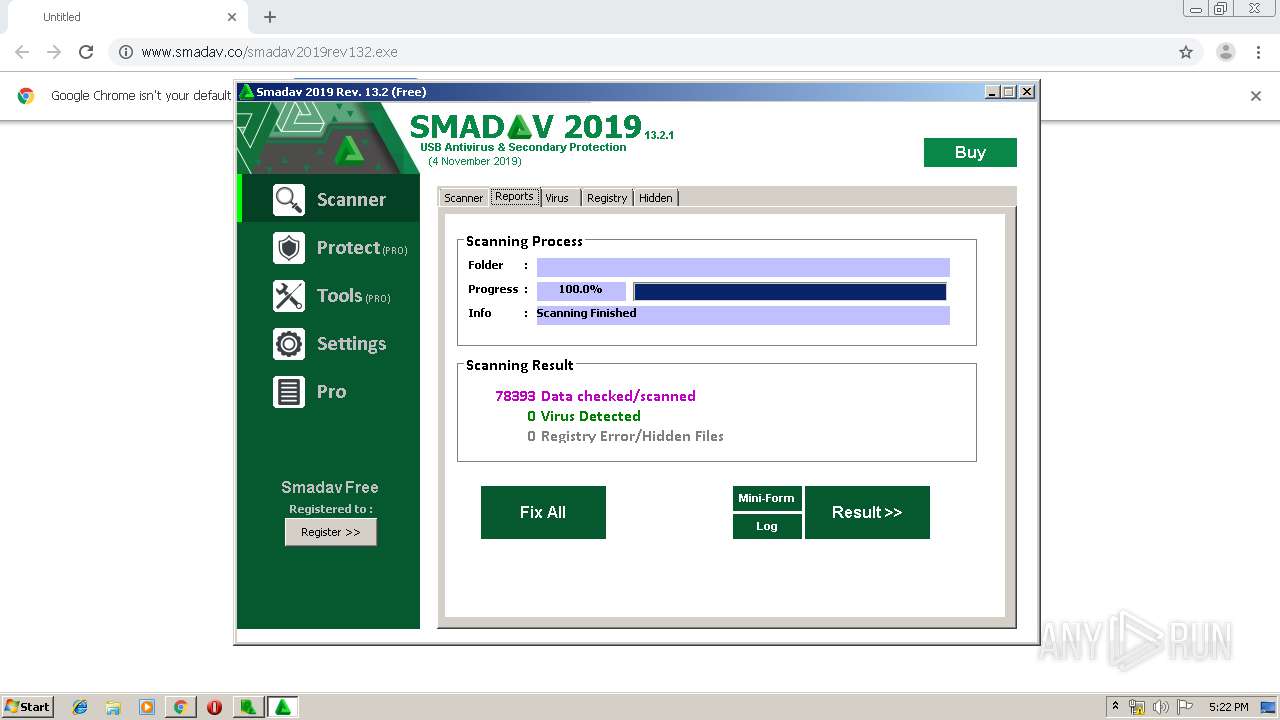Launch Internet Explorer from the taskbar
This screenshot has height=720, width=1280.
point(80,707)
